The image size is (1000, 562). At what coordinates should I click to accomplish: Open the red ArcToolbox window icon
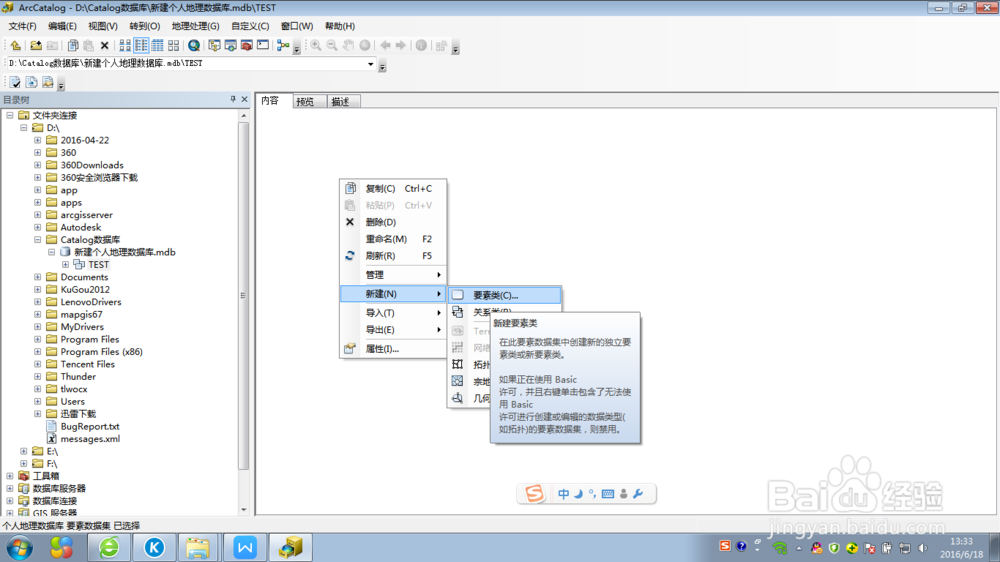(246, 46)
